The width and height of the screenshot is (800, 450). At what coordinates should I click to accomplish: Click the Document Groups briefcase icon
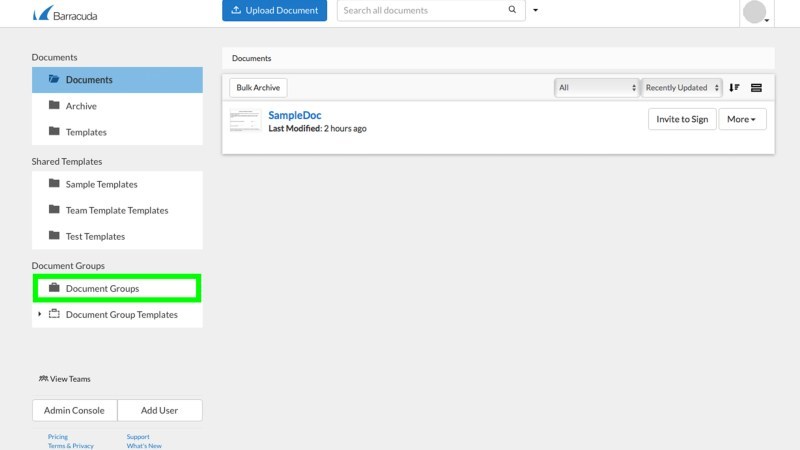point(54,288)
